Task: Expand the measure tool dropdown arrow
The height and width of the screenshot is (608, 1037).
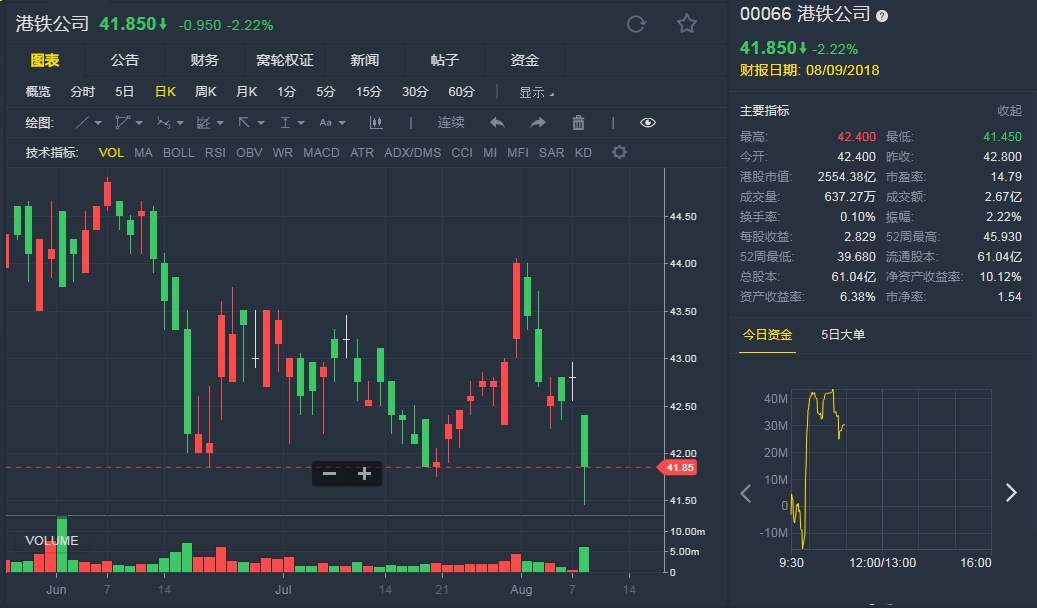Action: click(x=301, y=123)
